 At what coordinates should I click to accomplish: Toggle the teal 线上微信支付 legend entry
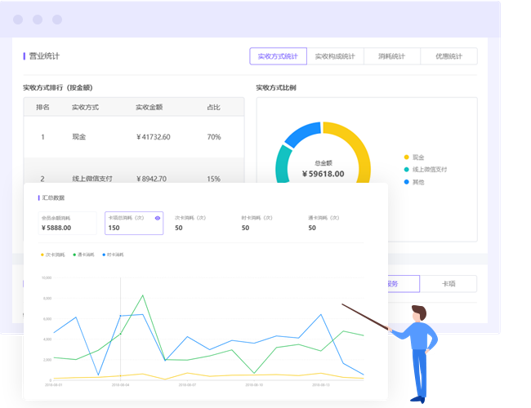(x=425, y=169)
